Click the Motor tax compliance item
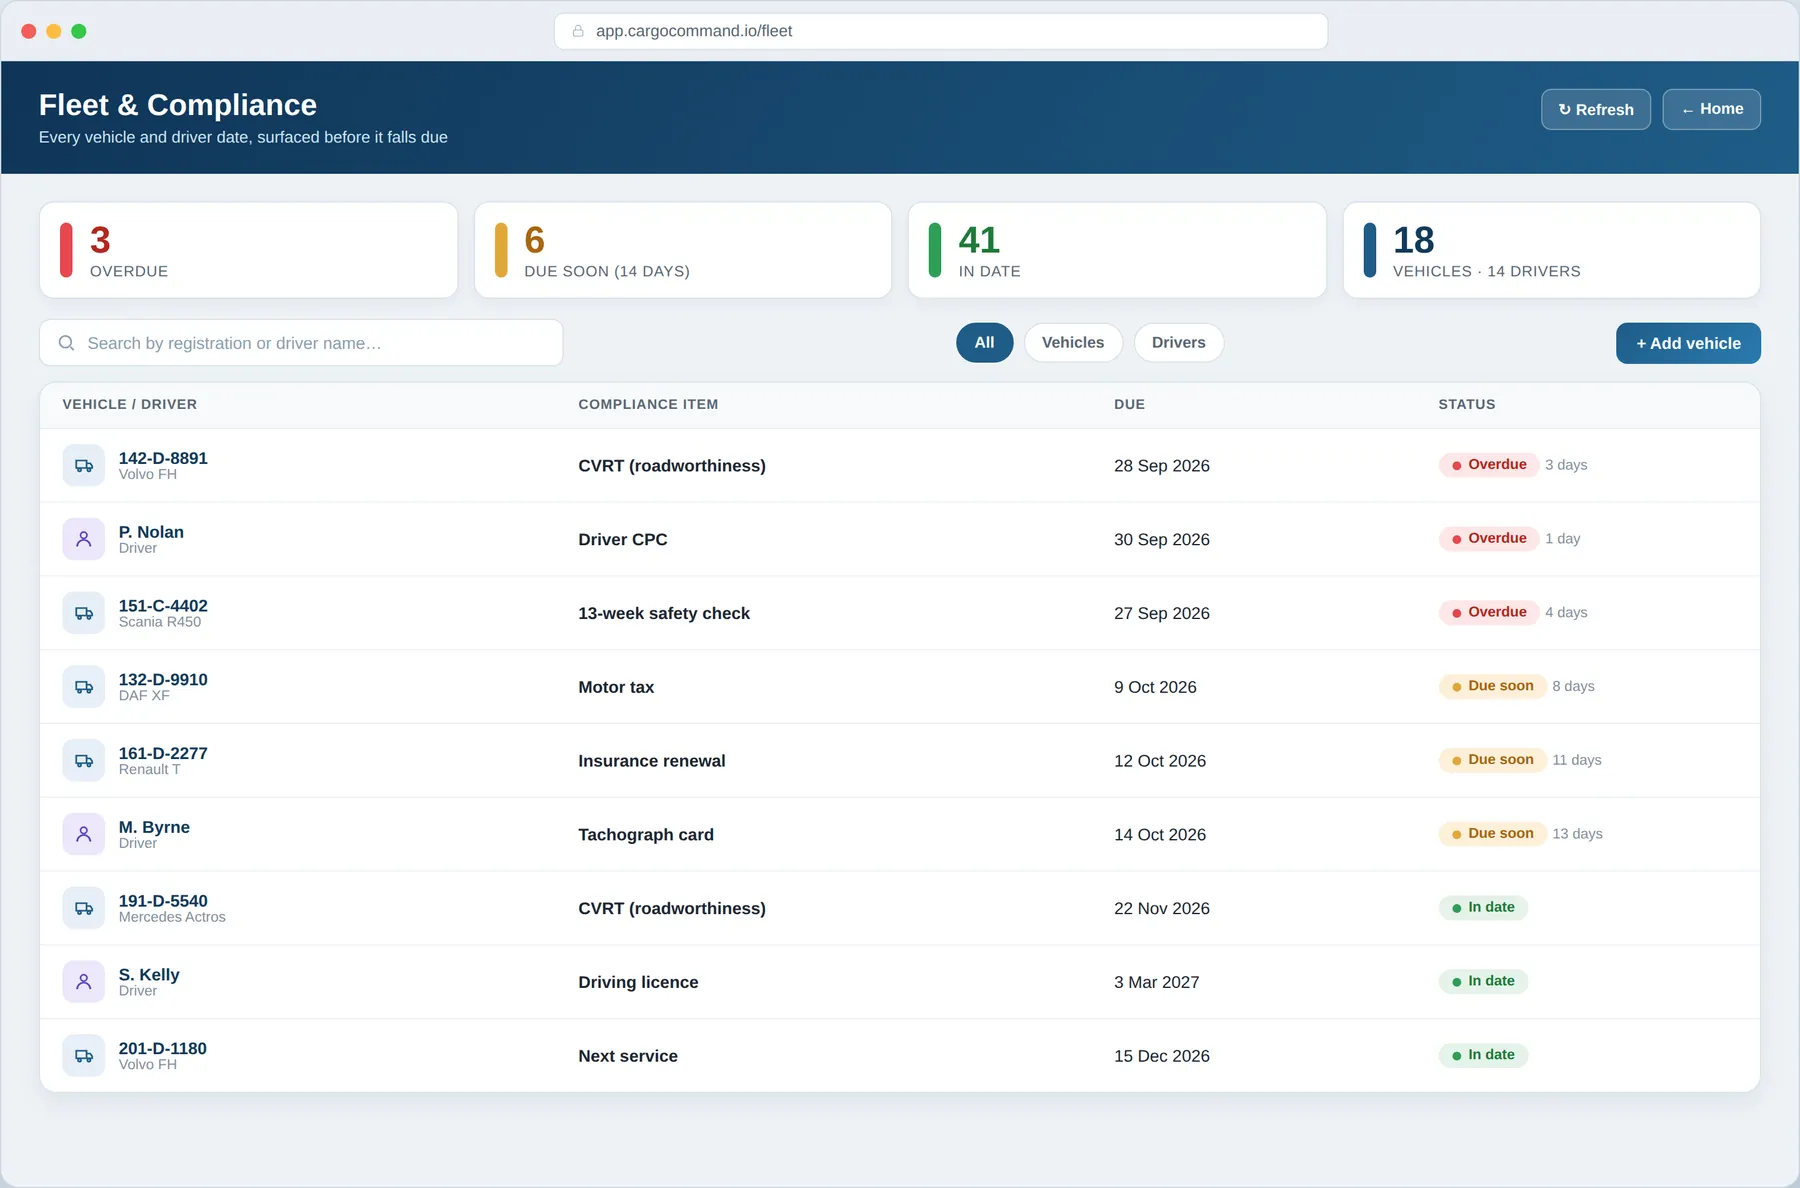Image resolution: width=1800 pixels, height=1188 pixels. pyautogui.click(x=616, y=687)
